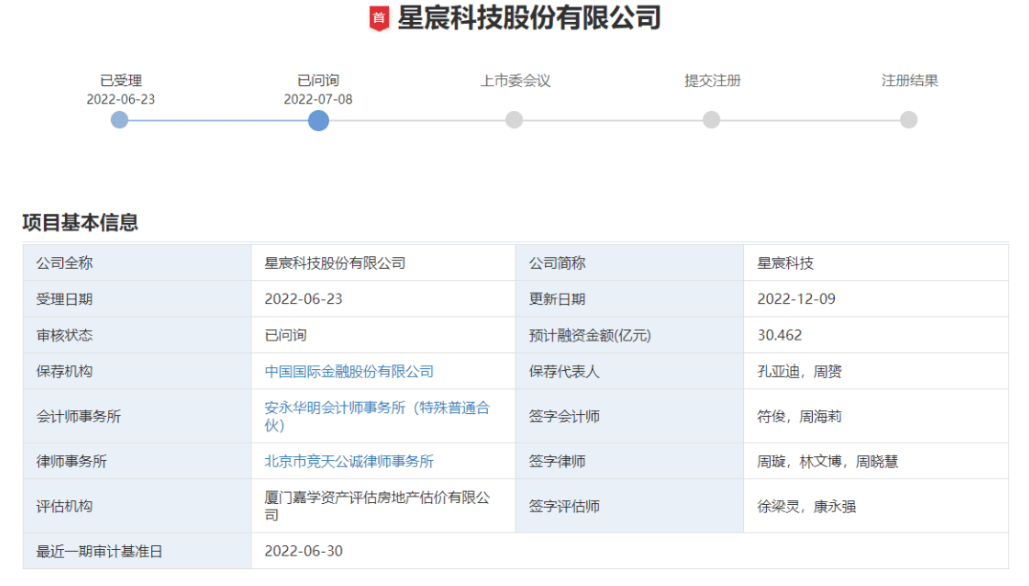
Task: Click the 保荐代表人 label
Action: [x=564, y=371]
